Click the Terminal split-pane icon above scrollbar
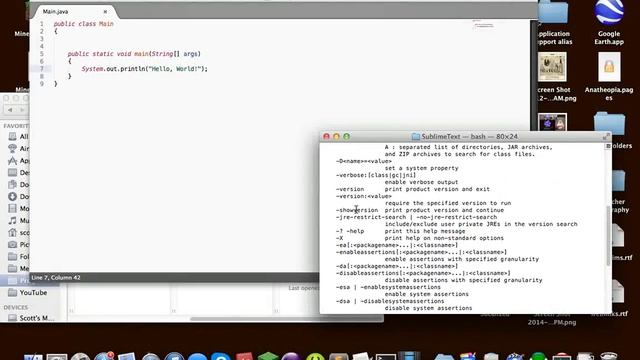Image resolution: width=640 pixels, height=360 pixels. pos(608,146)
